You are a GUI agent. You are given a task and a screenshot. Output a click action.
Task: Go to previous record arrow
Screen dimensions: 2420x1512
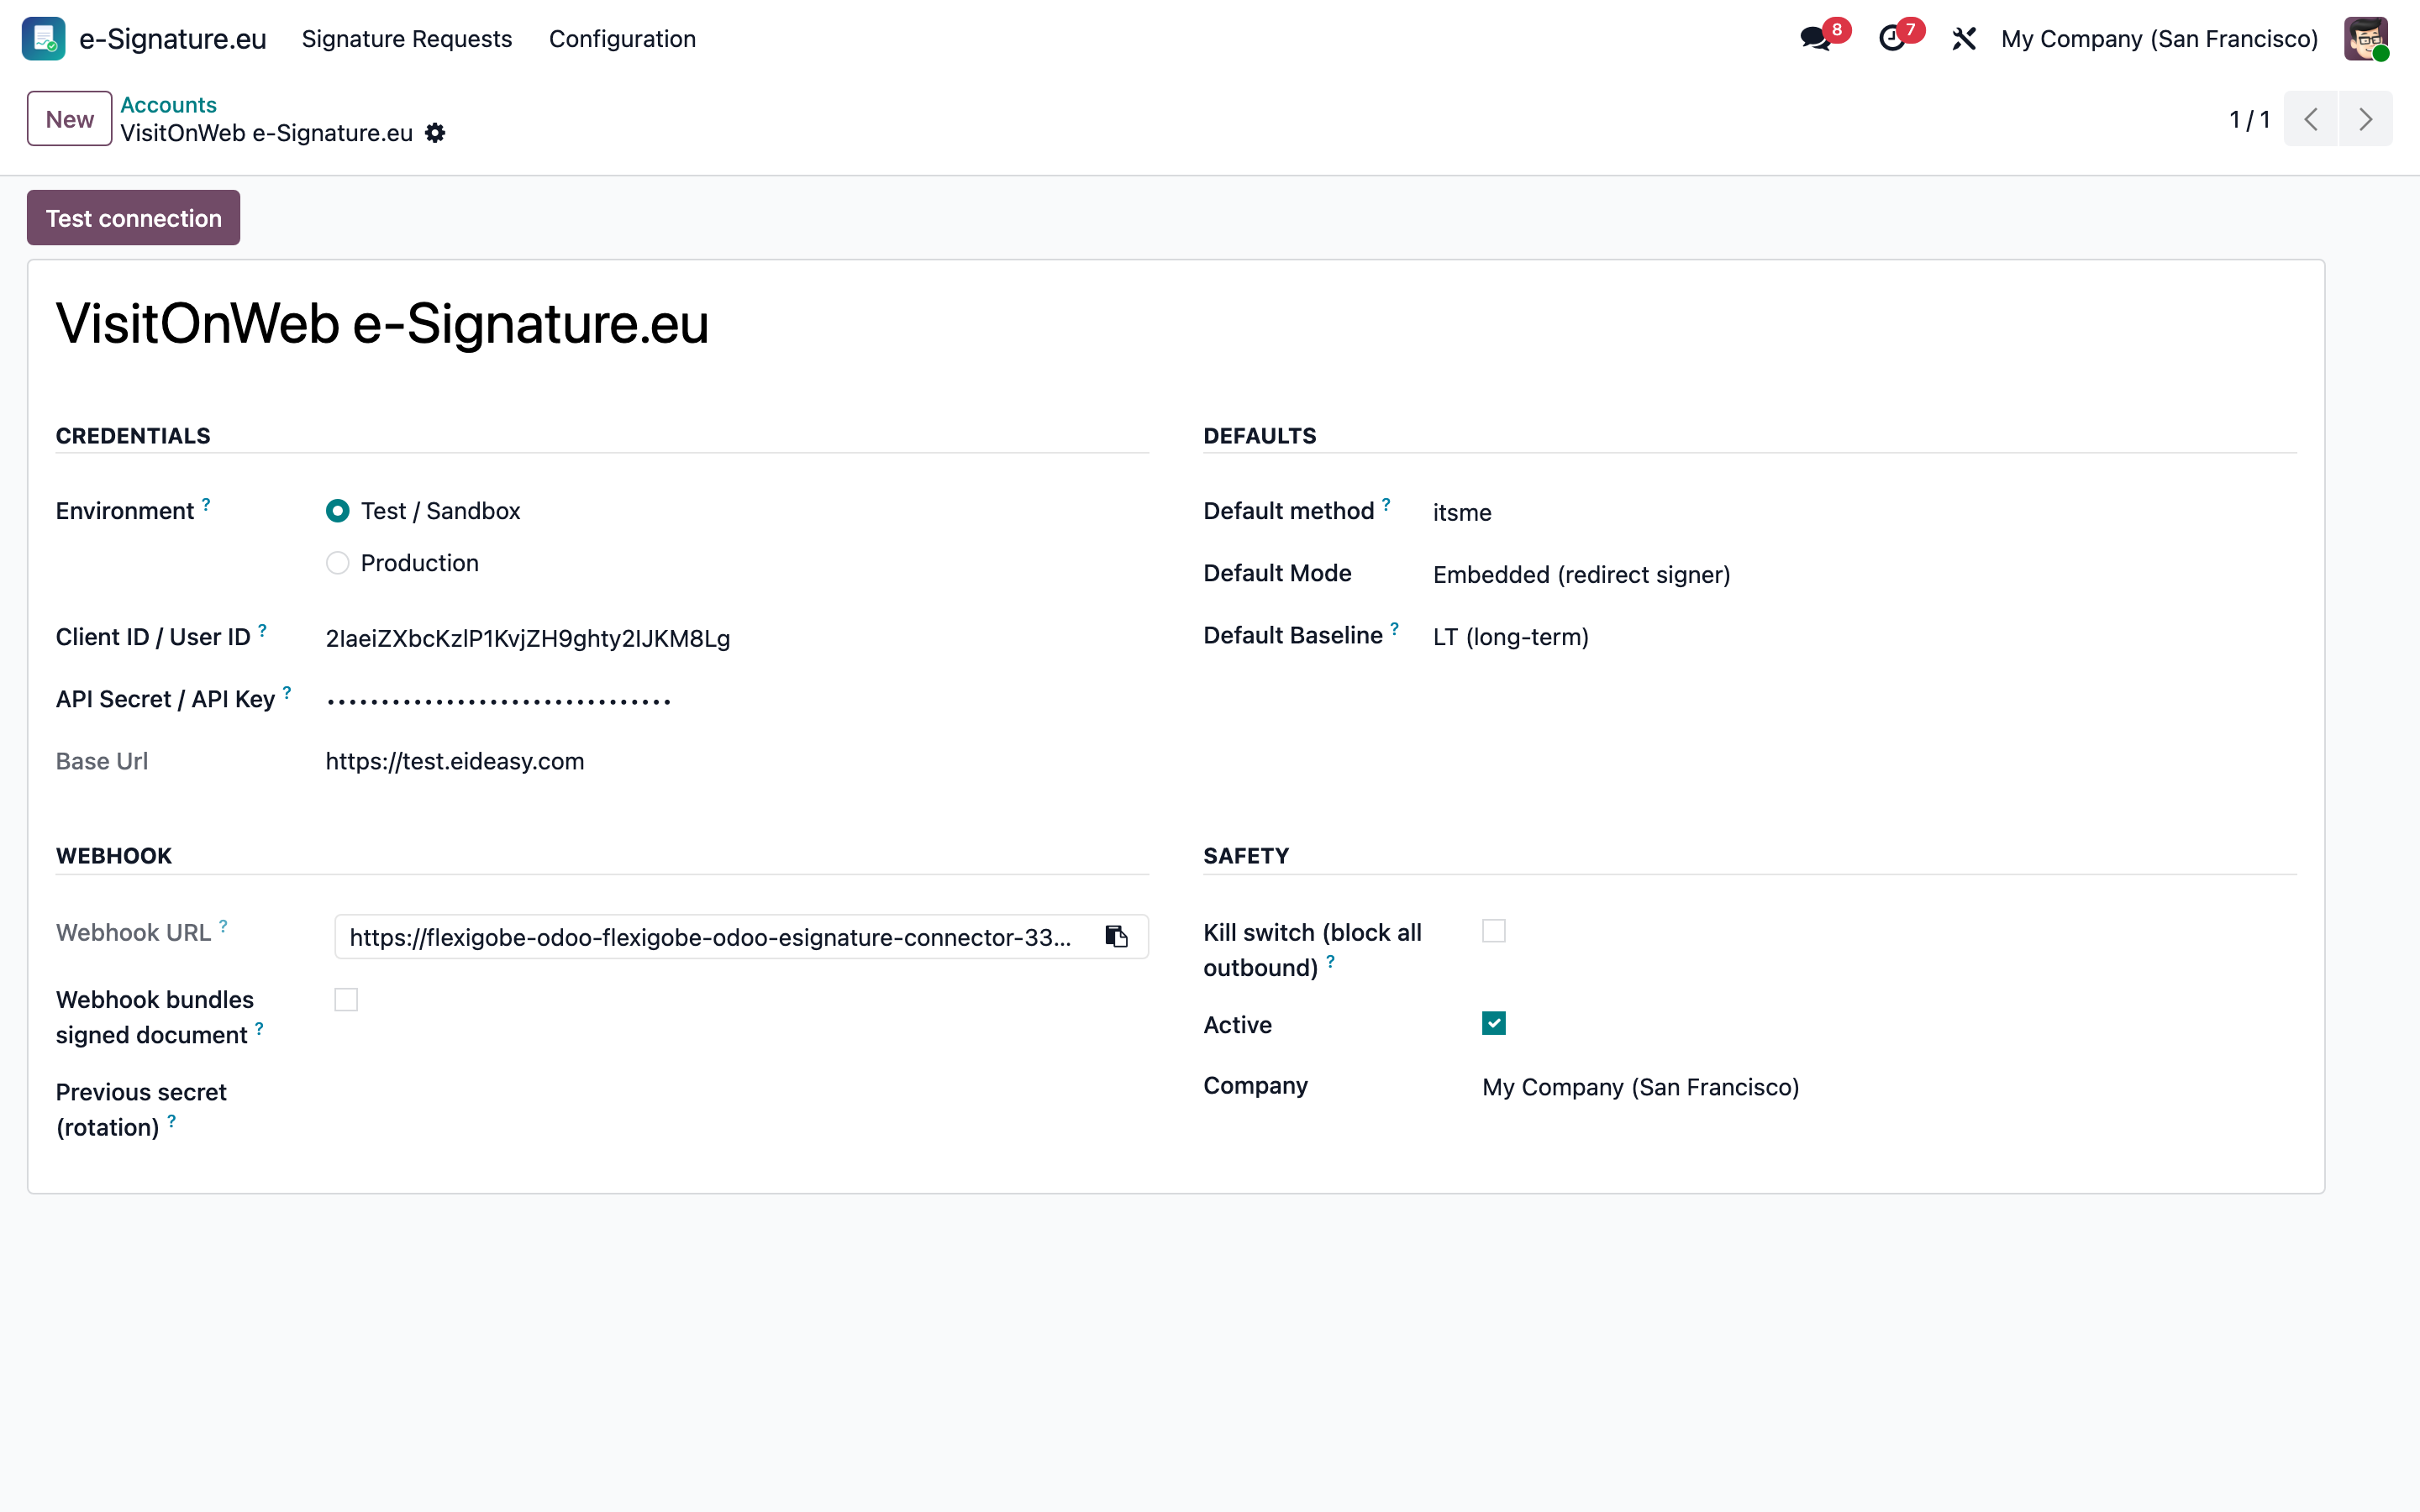point(2311,119)
